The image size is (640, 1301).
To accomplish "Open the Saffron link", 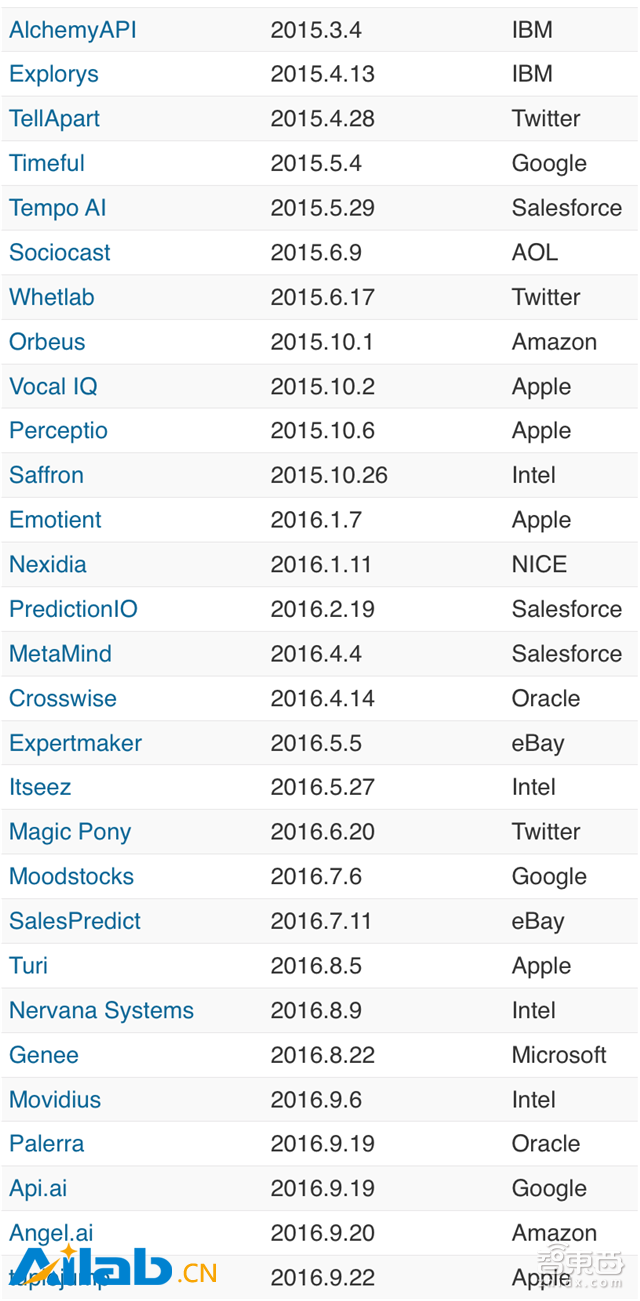I will pos(46,475).
